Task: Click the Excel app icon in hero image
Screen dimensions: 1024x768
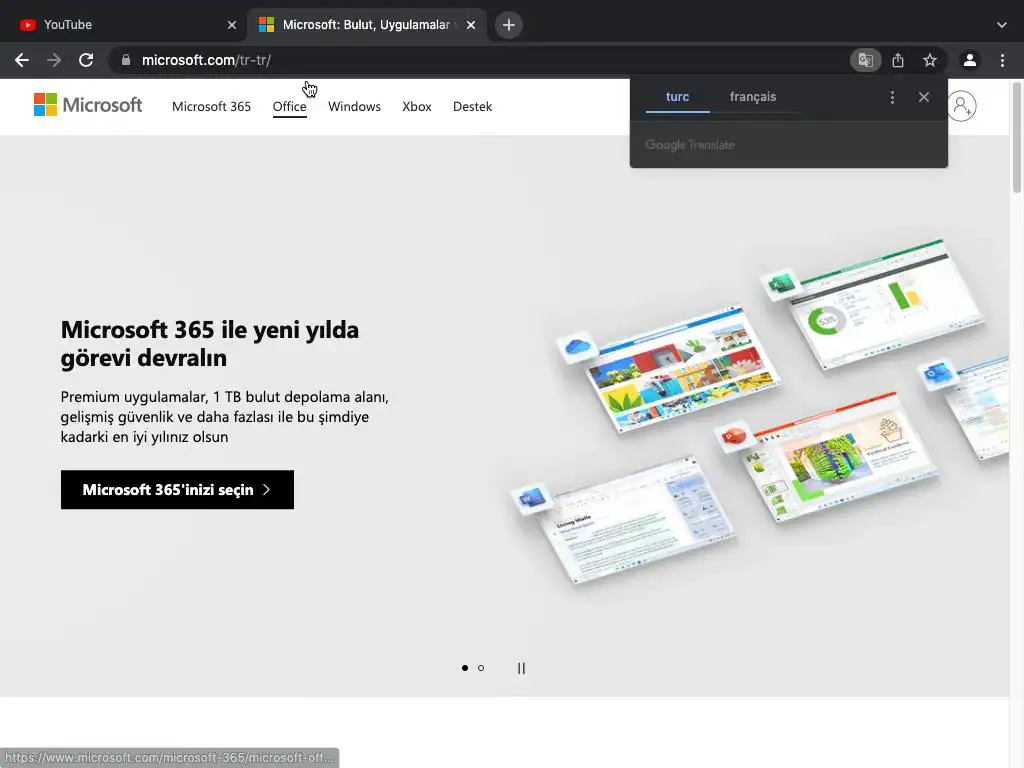Action: [781, 283]
